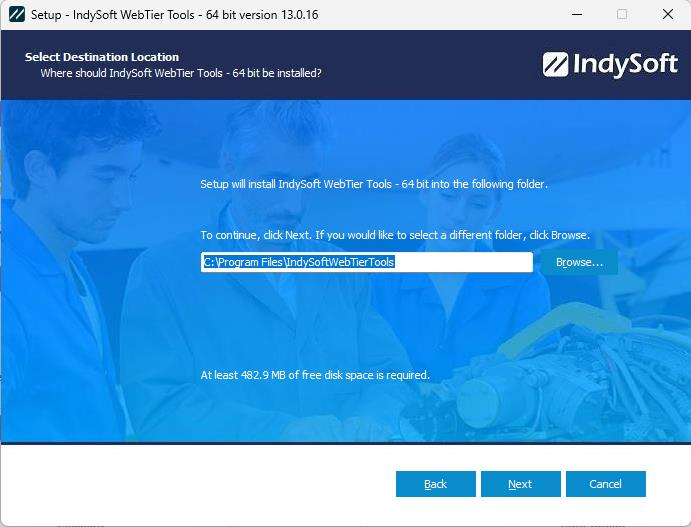Go Back to previous setup step
The image size is (691, 527).
coord(435,484)
